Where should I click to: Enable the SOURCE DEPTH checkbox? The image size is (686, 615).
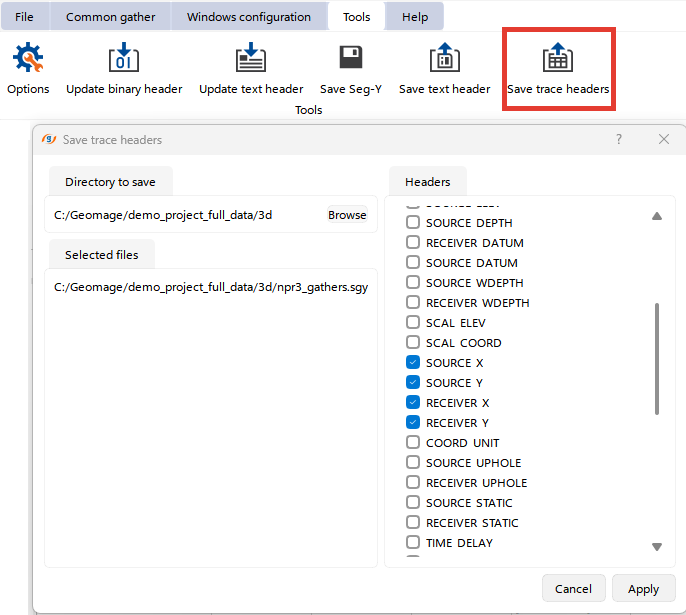click(x=413, y=222)
